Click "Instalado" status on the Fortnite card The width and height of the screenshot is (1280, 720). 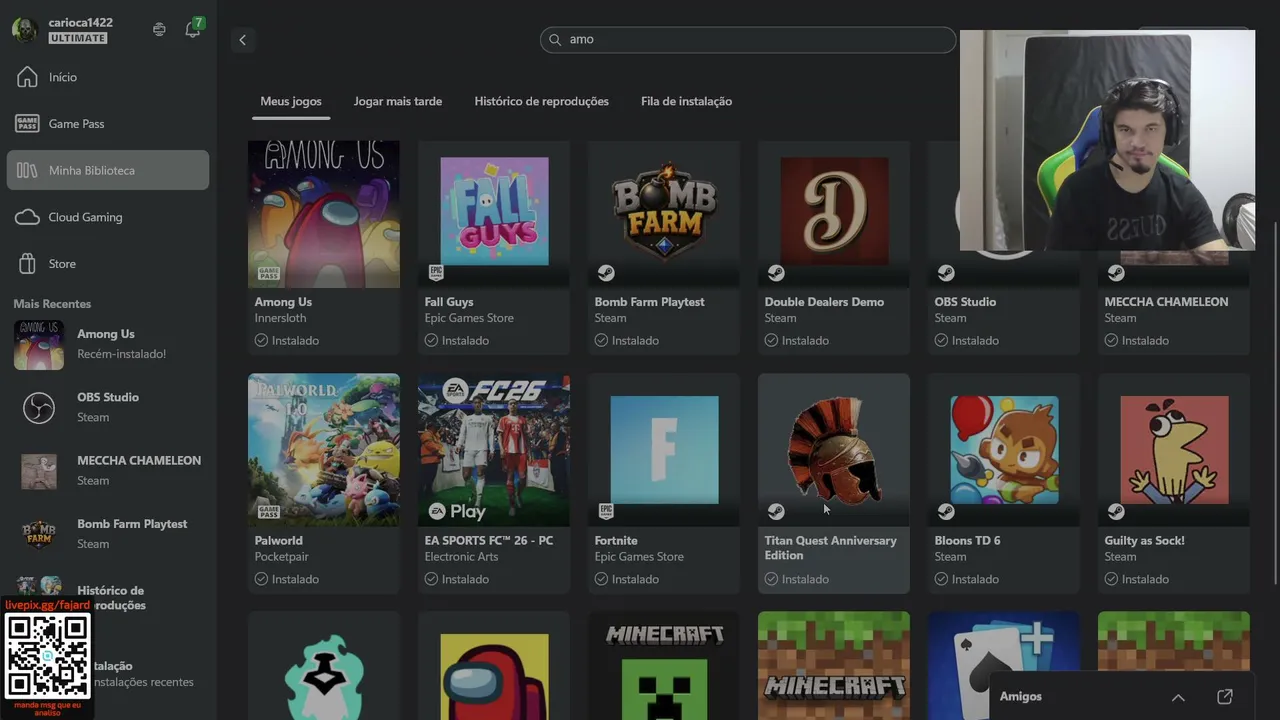(635, 579)
